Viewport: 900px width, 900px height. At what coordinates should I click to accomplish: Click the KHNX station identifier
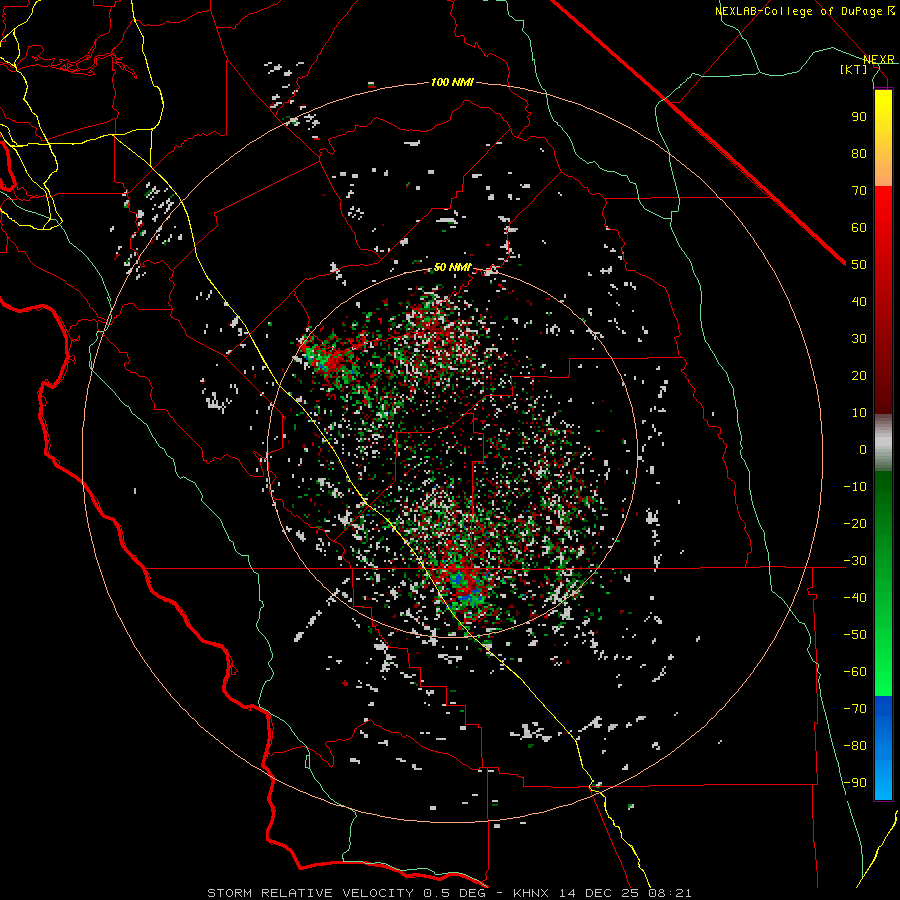click(531, 893)
